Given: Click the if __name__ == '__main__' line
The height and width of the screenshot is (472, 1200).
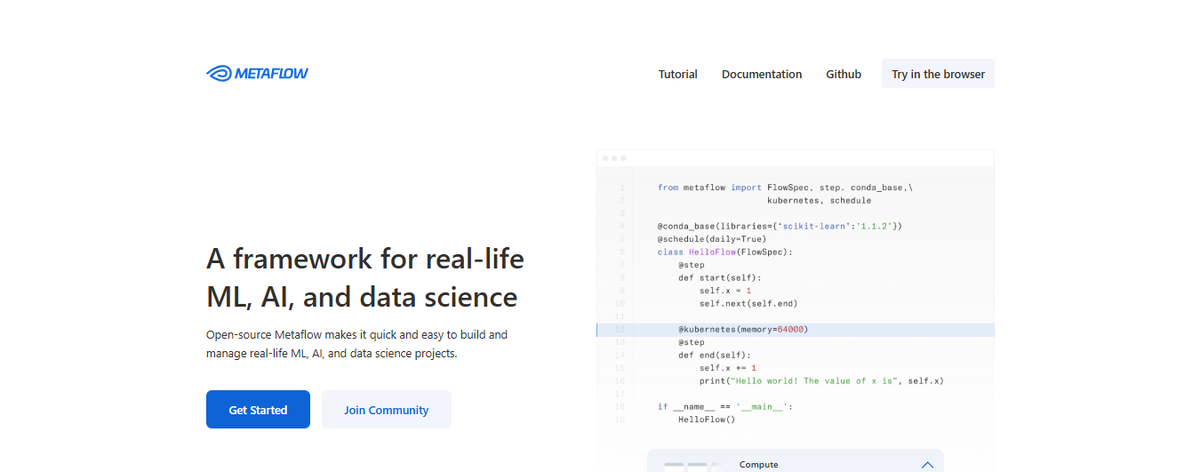Looking at the screenshot, I should pyautogui.click(x=725, y=407).
